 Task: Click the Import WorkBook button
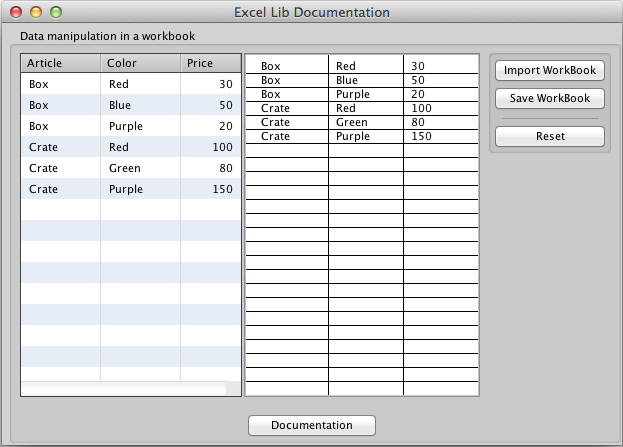549,71
